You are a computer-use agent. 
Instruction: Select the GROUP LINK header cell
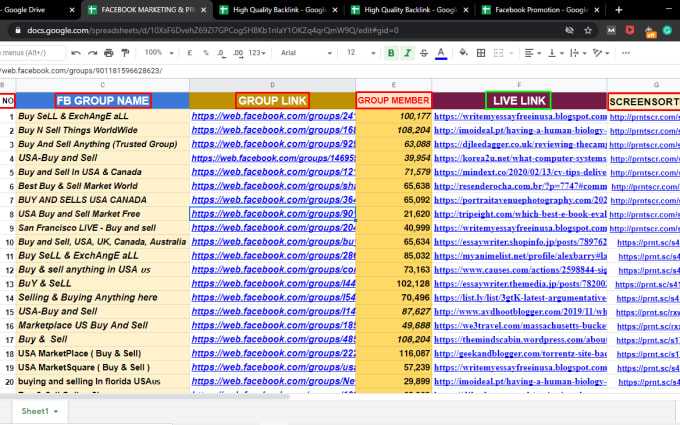pos(272,101)
